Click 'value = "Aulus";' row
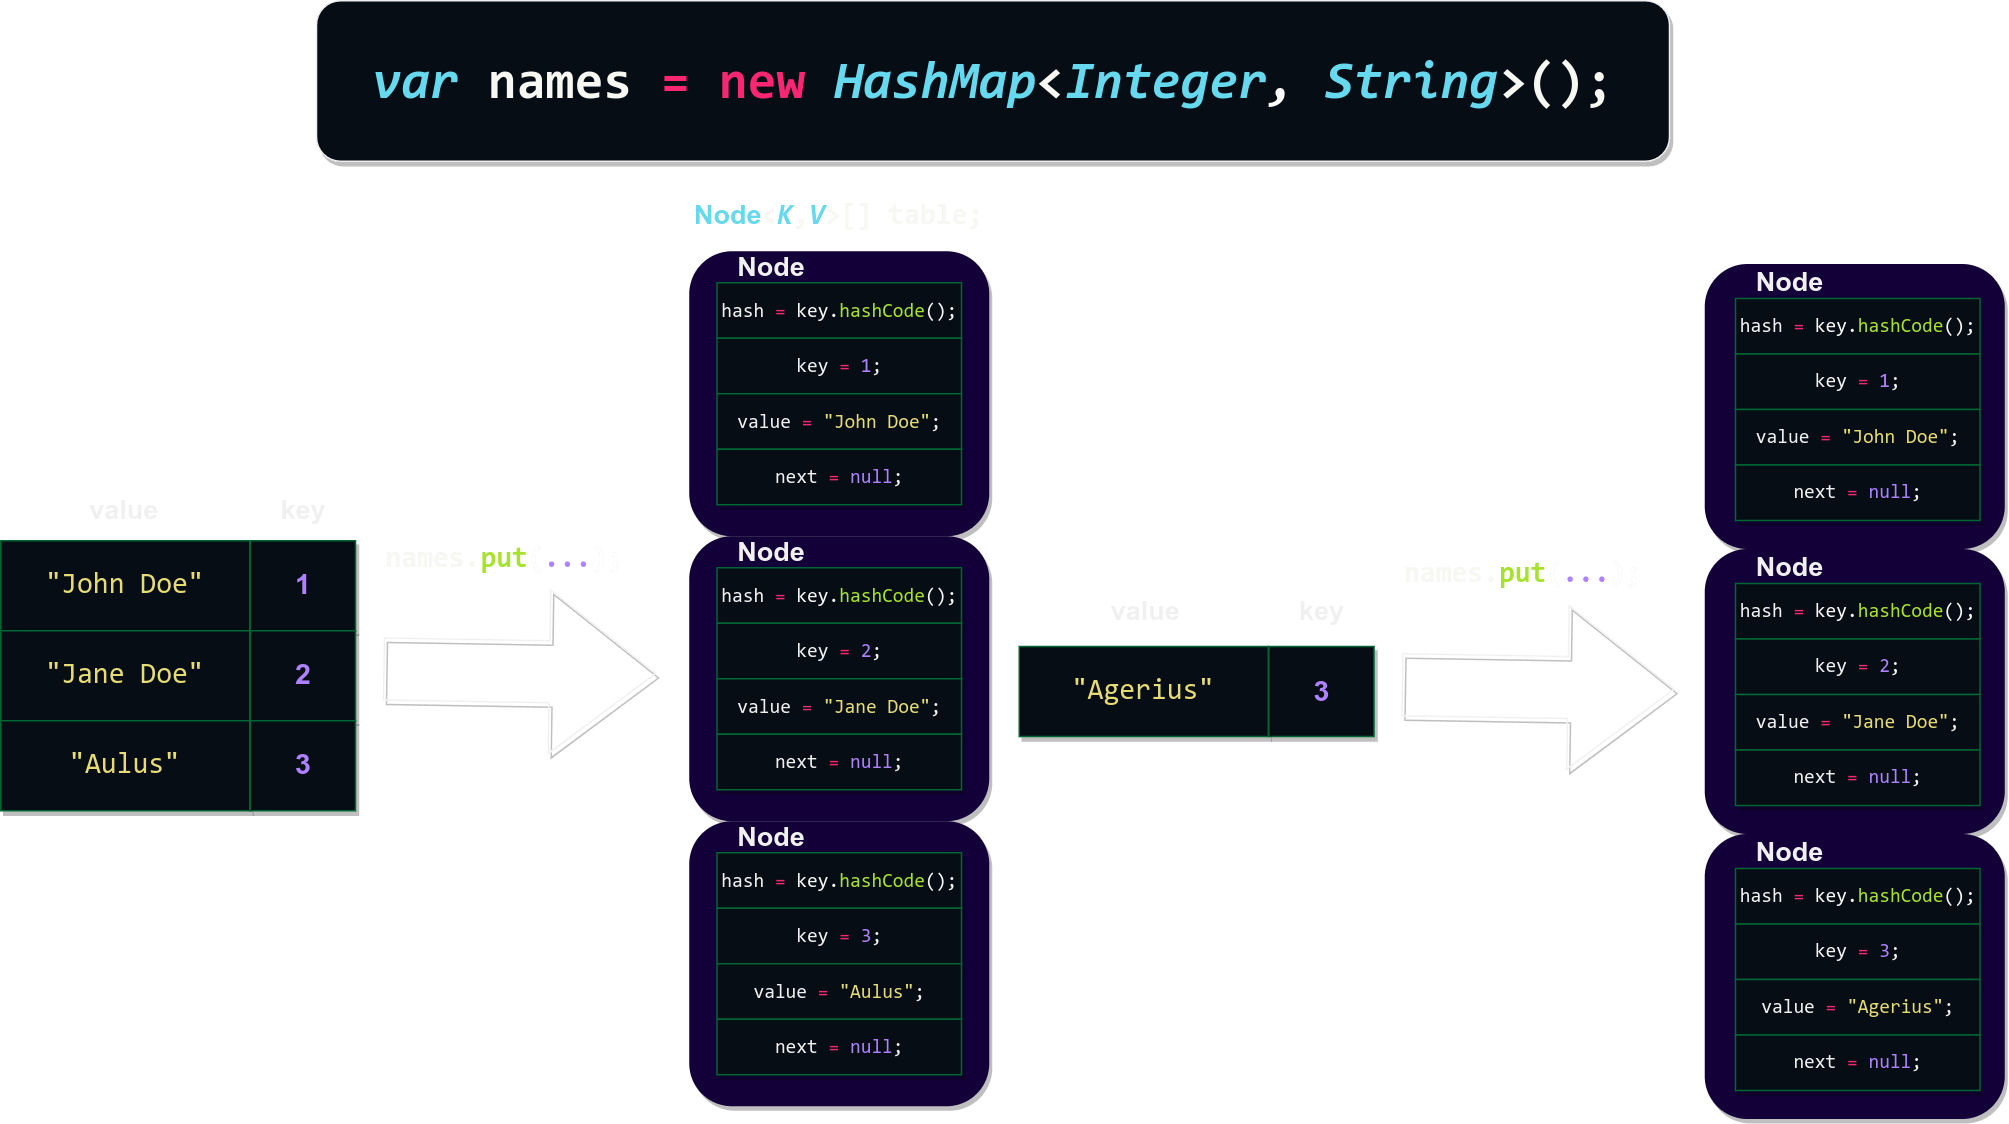 839,992
